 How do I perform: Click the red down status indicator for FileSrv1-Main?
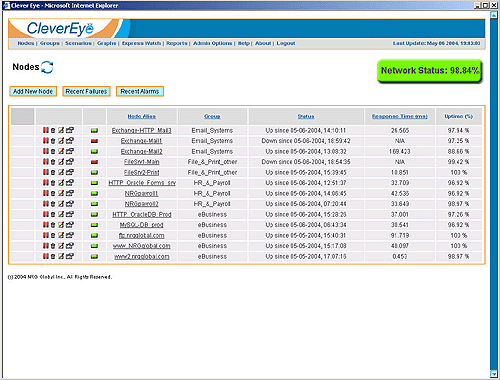coord(94,162)
